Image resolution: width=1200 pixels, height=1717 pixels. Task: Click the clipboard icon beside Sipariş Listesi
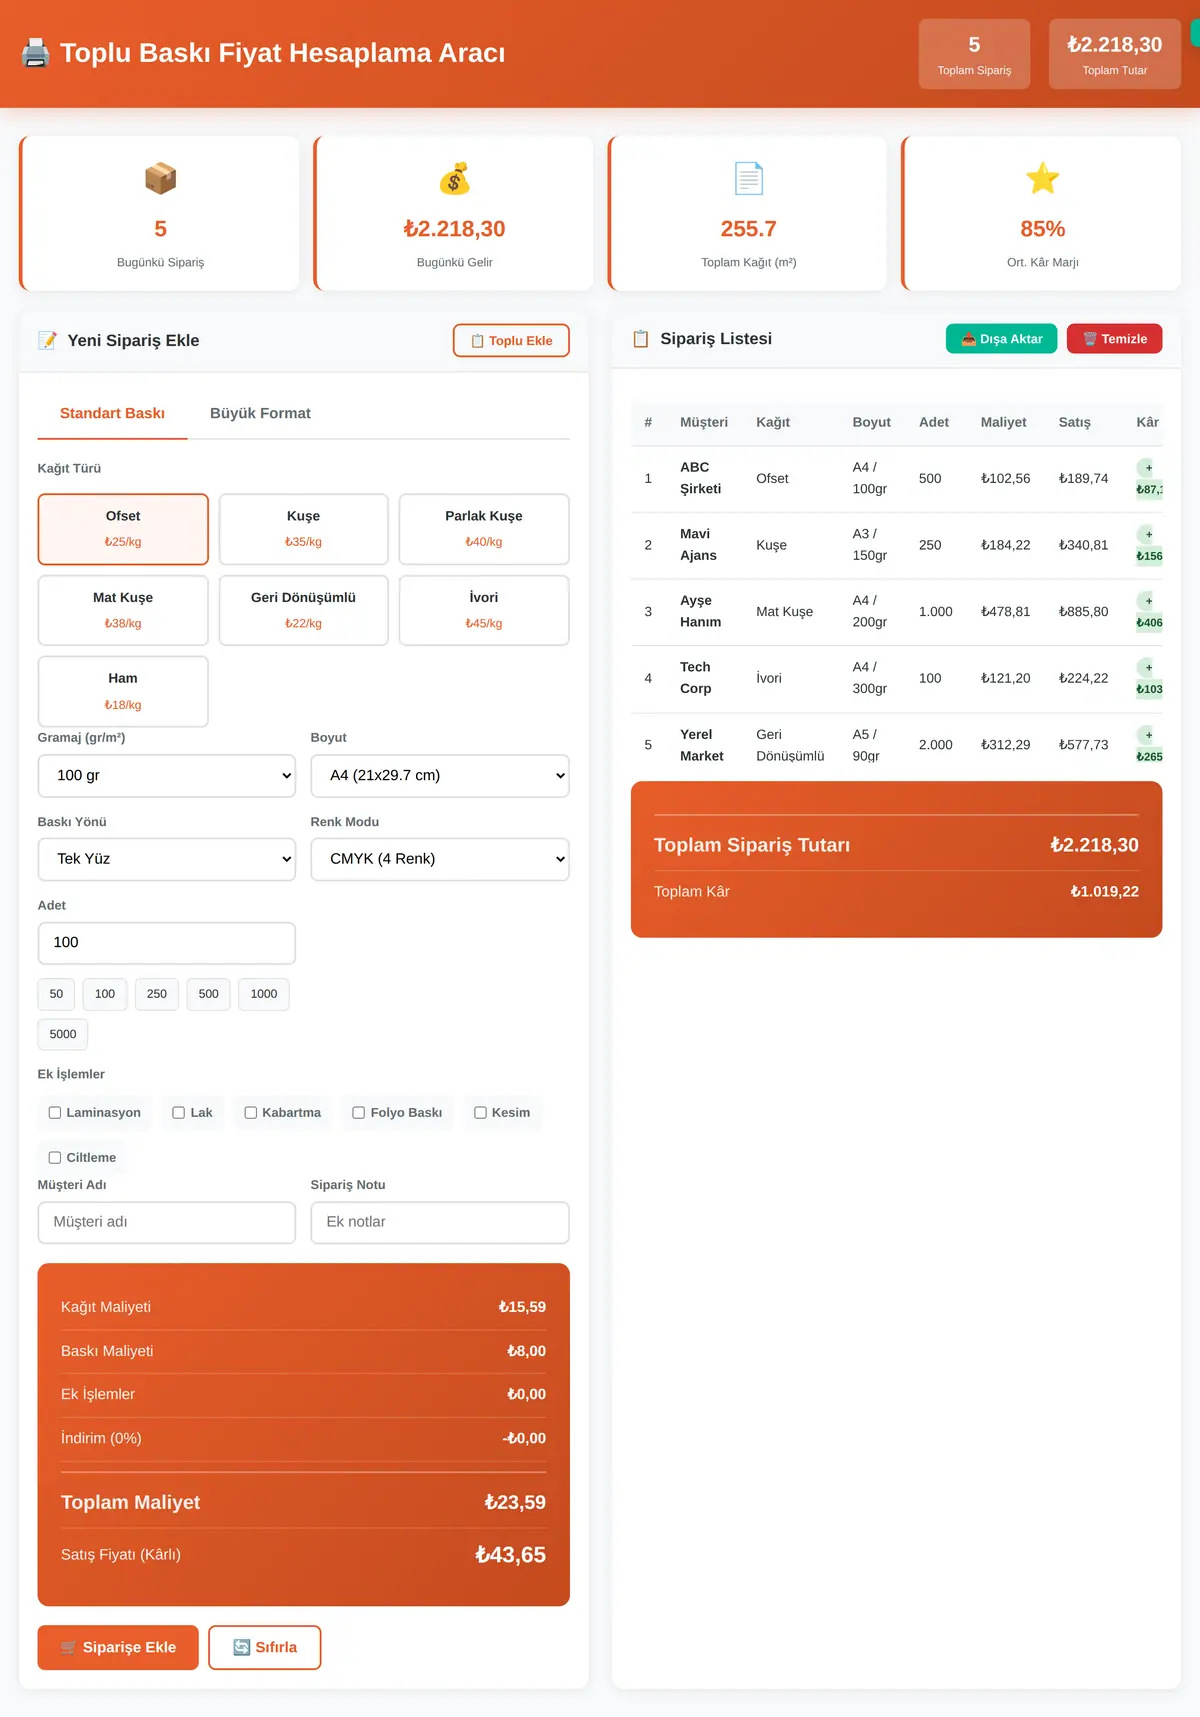pyautogui.click(x=641, y=339)
